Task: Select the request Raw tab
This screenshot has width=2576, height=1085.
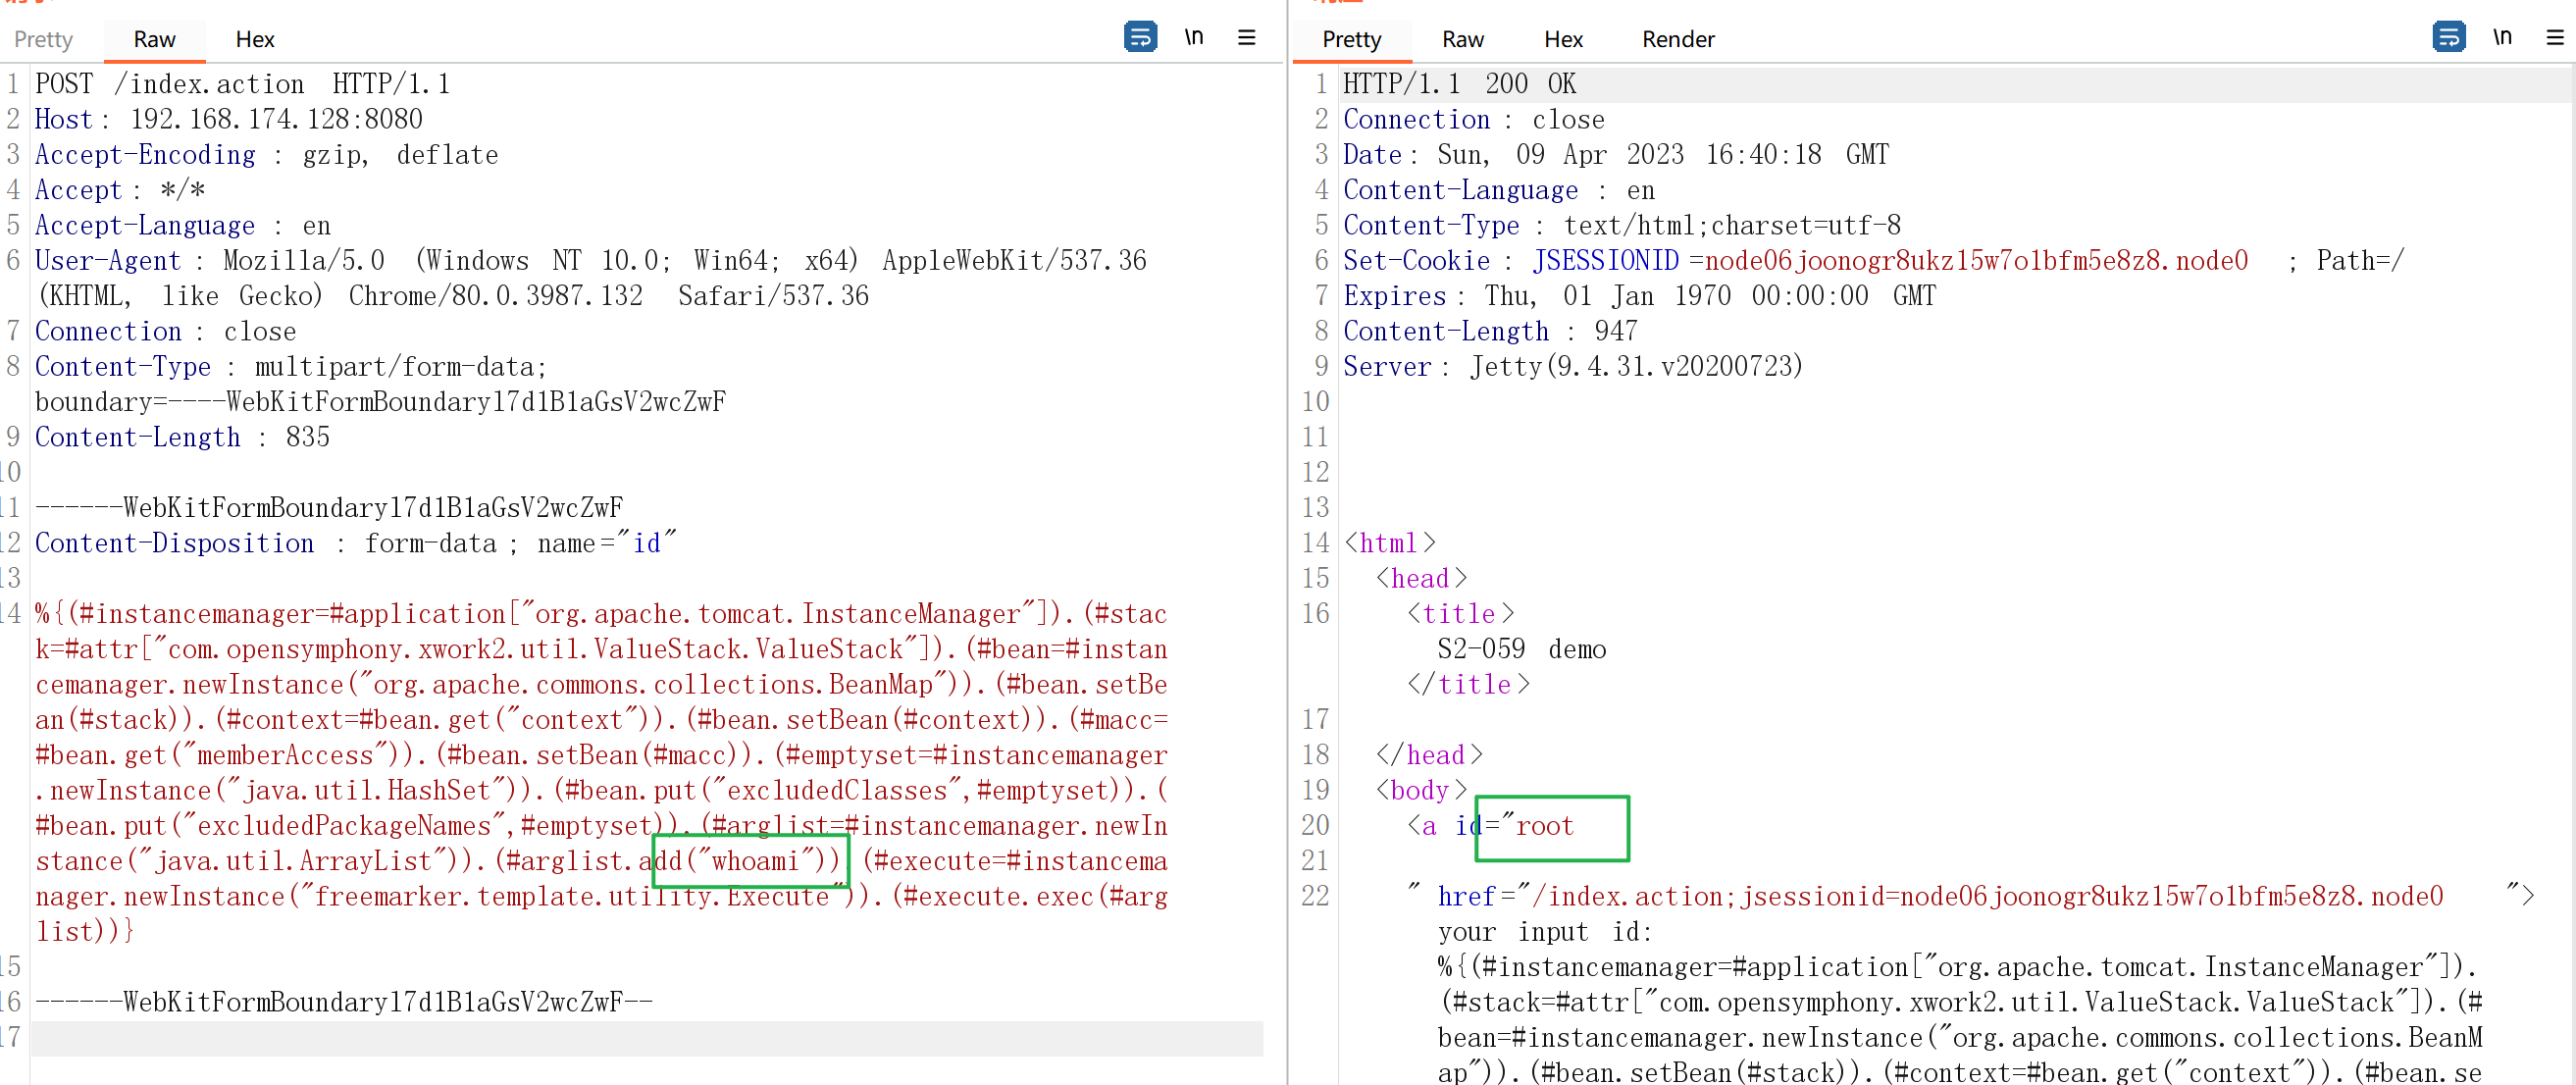Action: [x=154, y=39]
